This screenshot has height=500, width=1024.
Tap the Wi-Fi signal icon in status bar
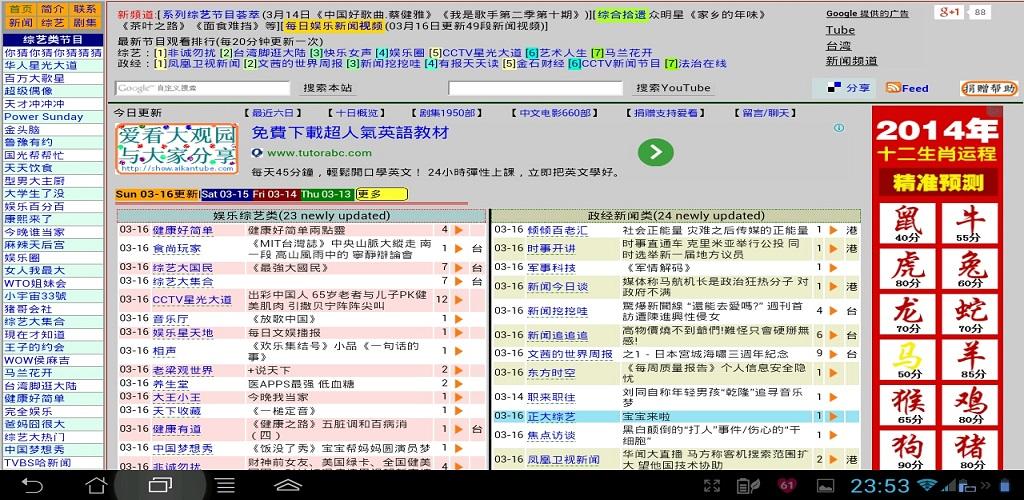pyautogui.click(x=926, y=485)
